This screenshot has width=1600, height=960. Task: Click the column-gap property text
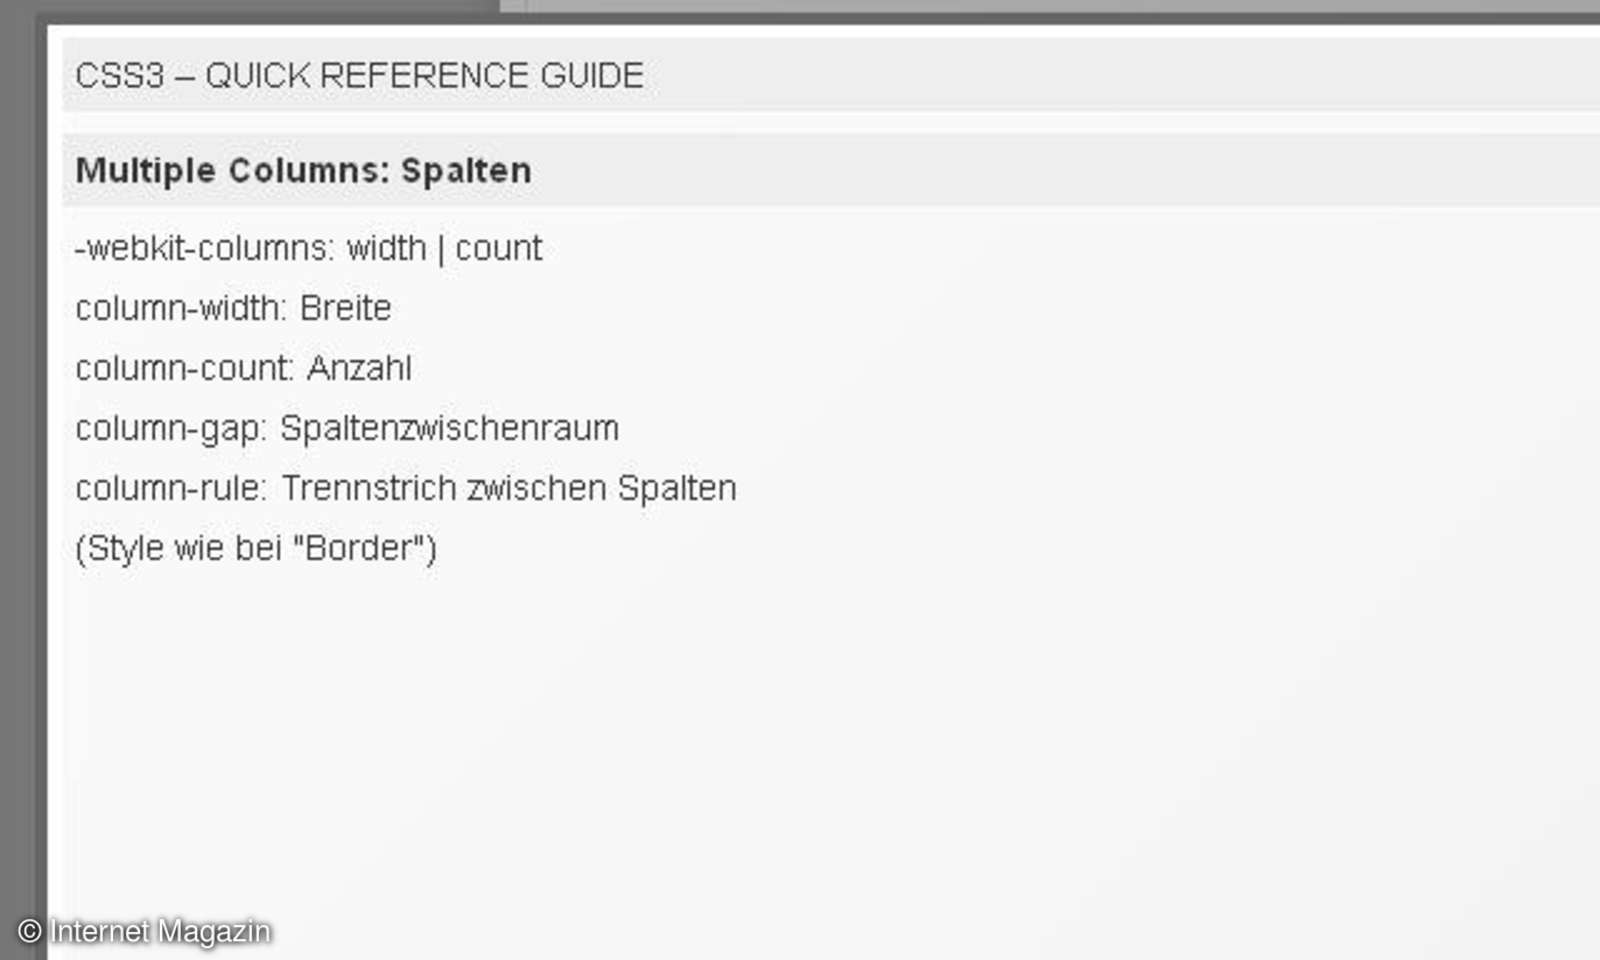click(x=171, y=429)
